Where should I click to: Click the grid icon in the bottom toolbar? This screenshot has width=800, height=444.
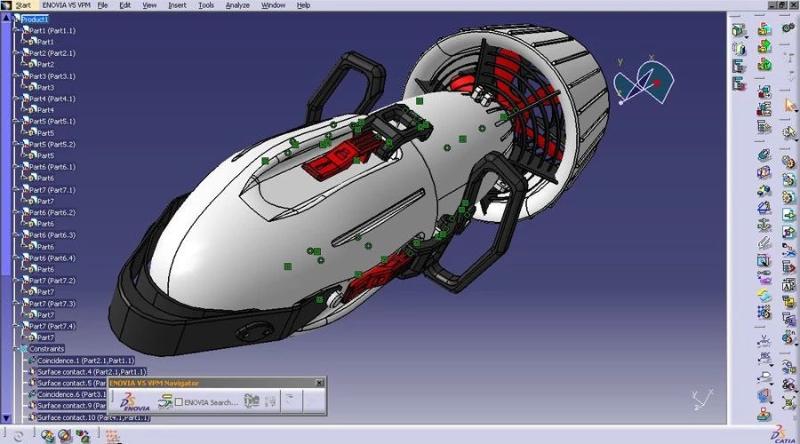point(112,436)
